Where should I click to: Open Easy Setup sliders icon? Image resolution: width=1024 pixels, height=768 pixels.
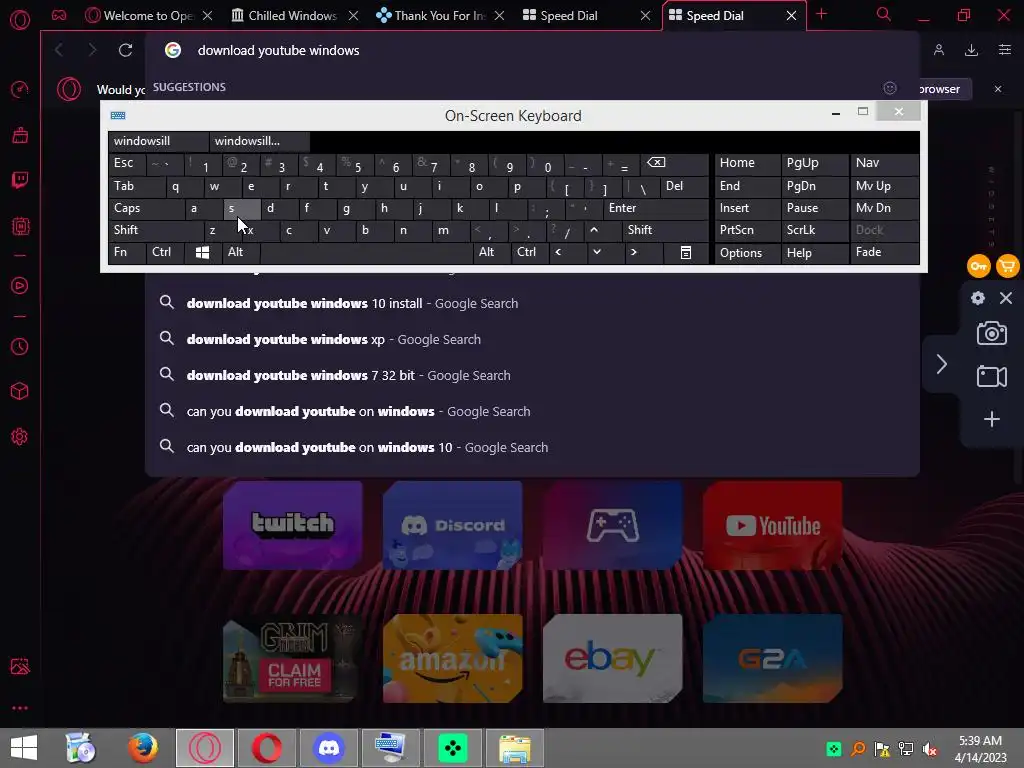1005,50
